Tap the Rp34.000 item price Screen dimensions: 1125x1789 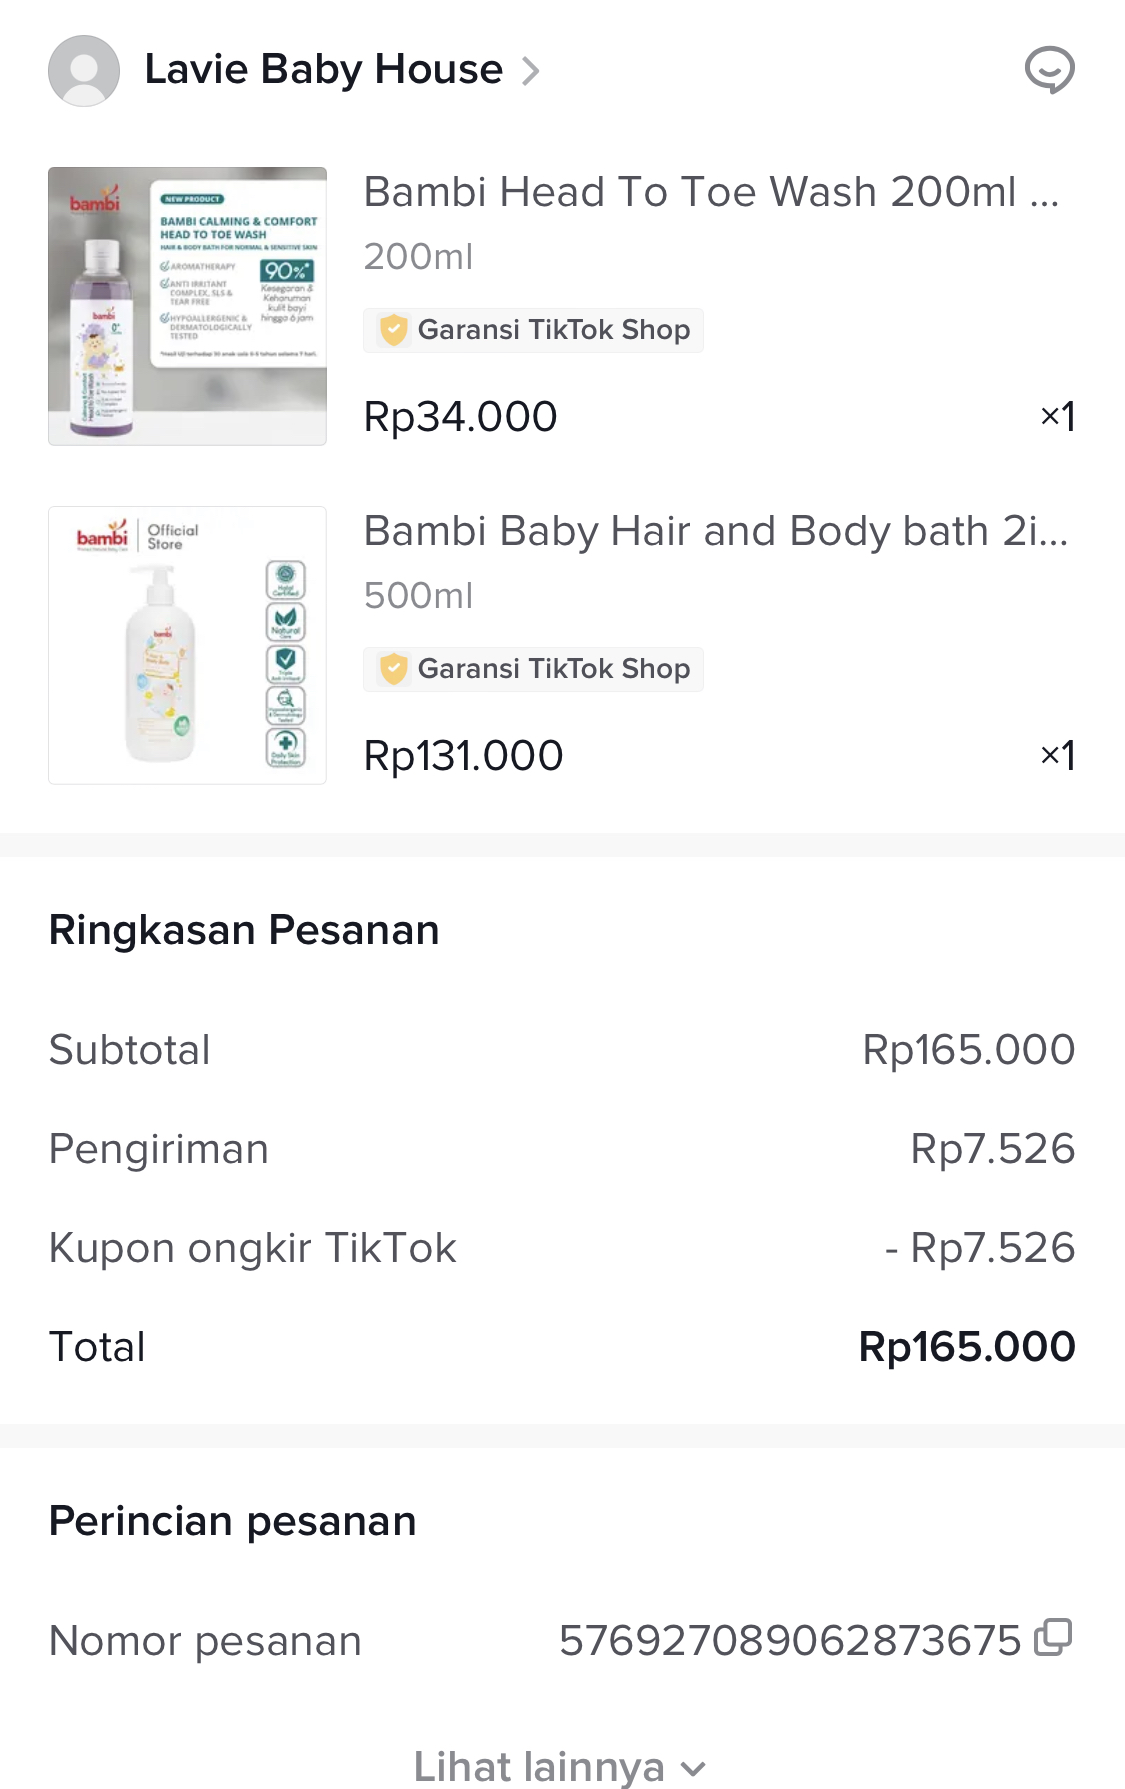460,417
